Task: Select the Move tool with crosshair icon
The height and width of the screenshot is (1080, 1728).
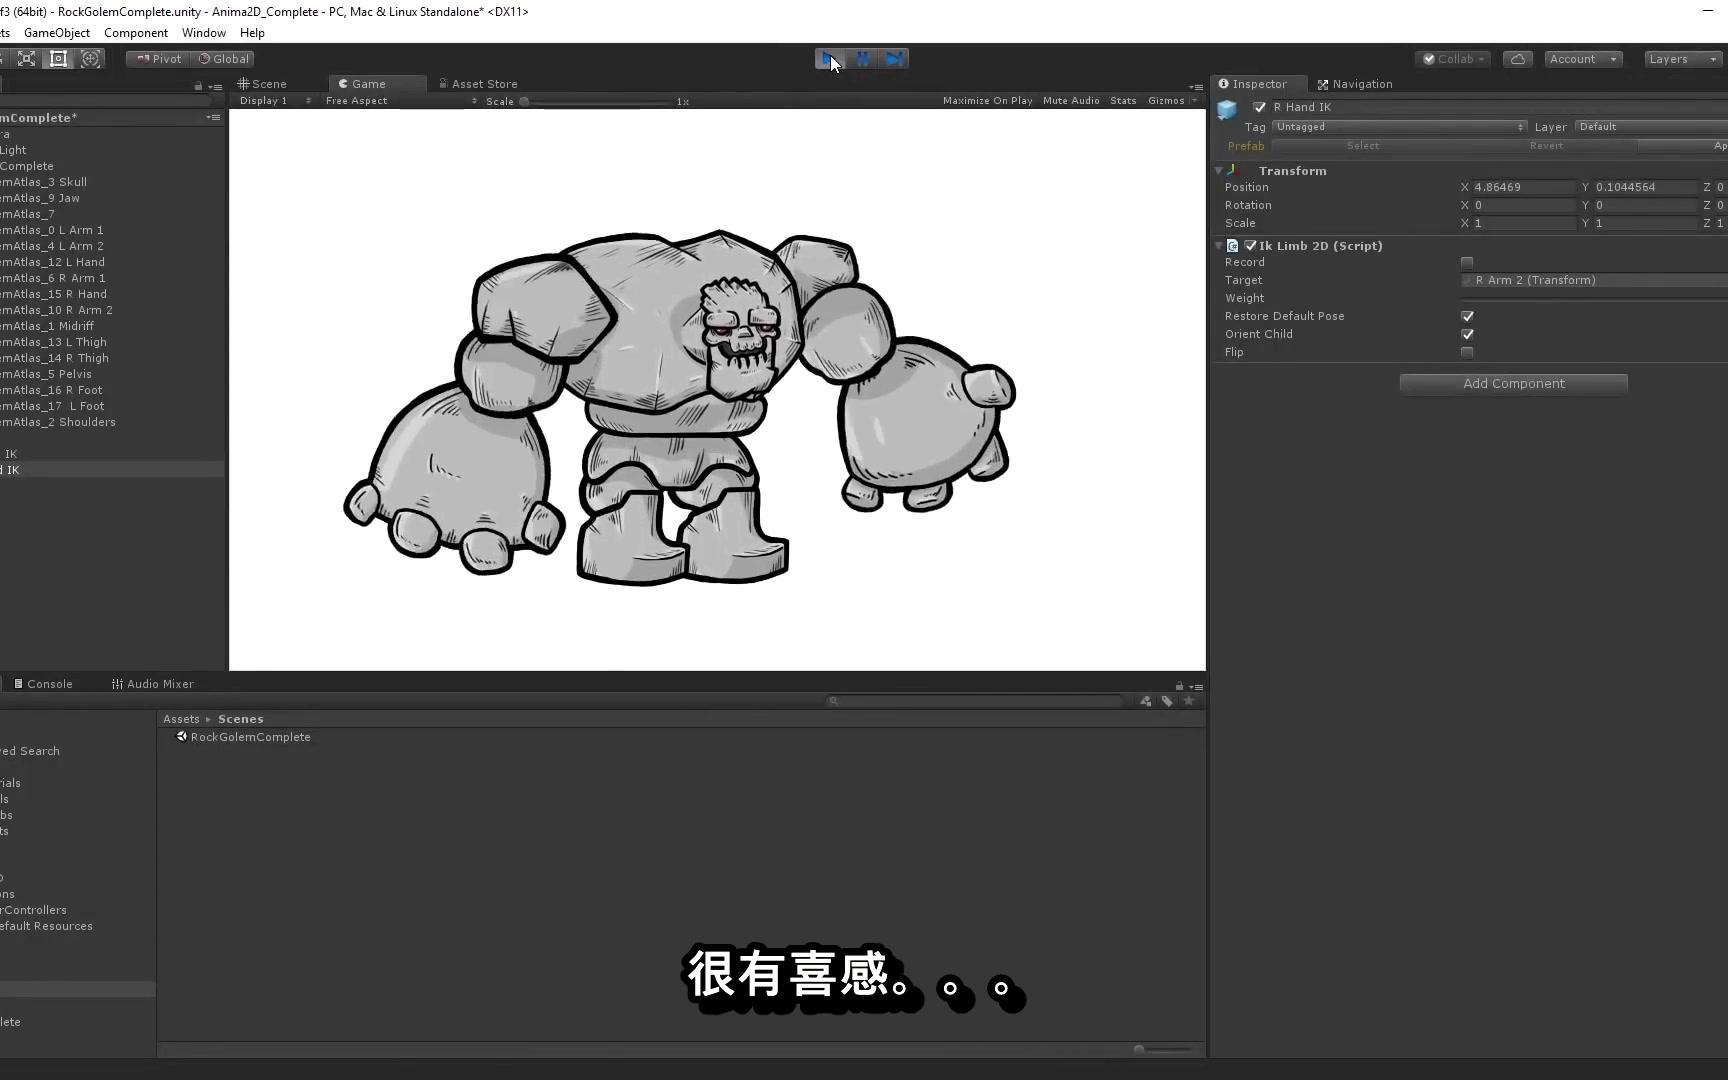Action: click(91, 59)
